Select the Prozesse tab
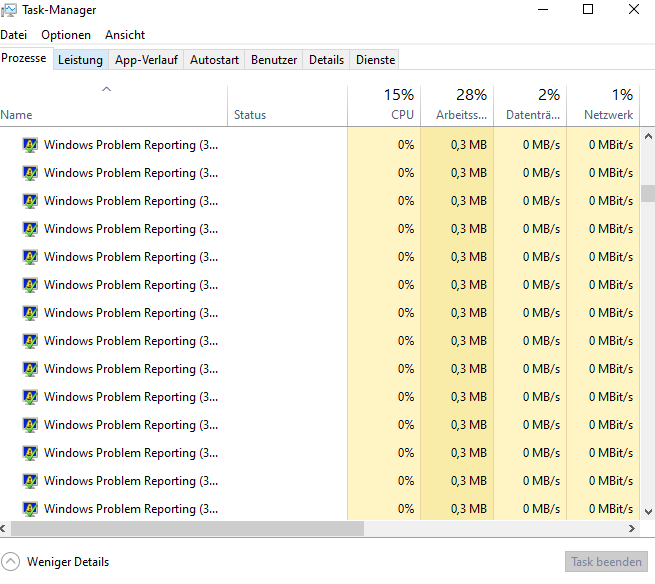The image size is (655, 584). (x=26, y=58)
